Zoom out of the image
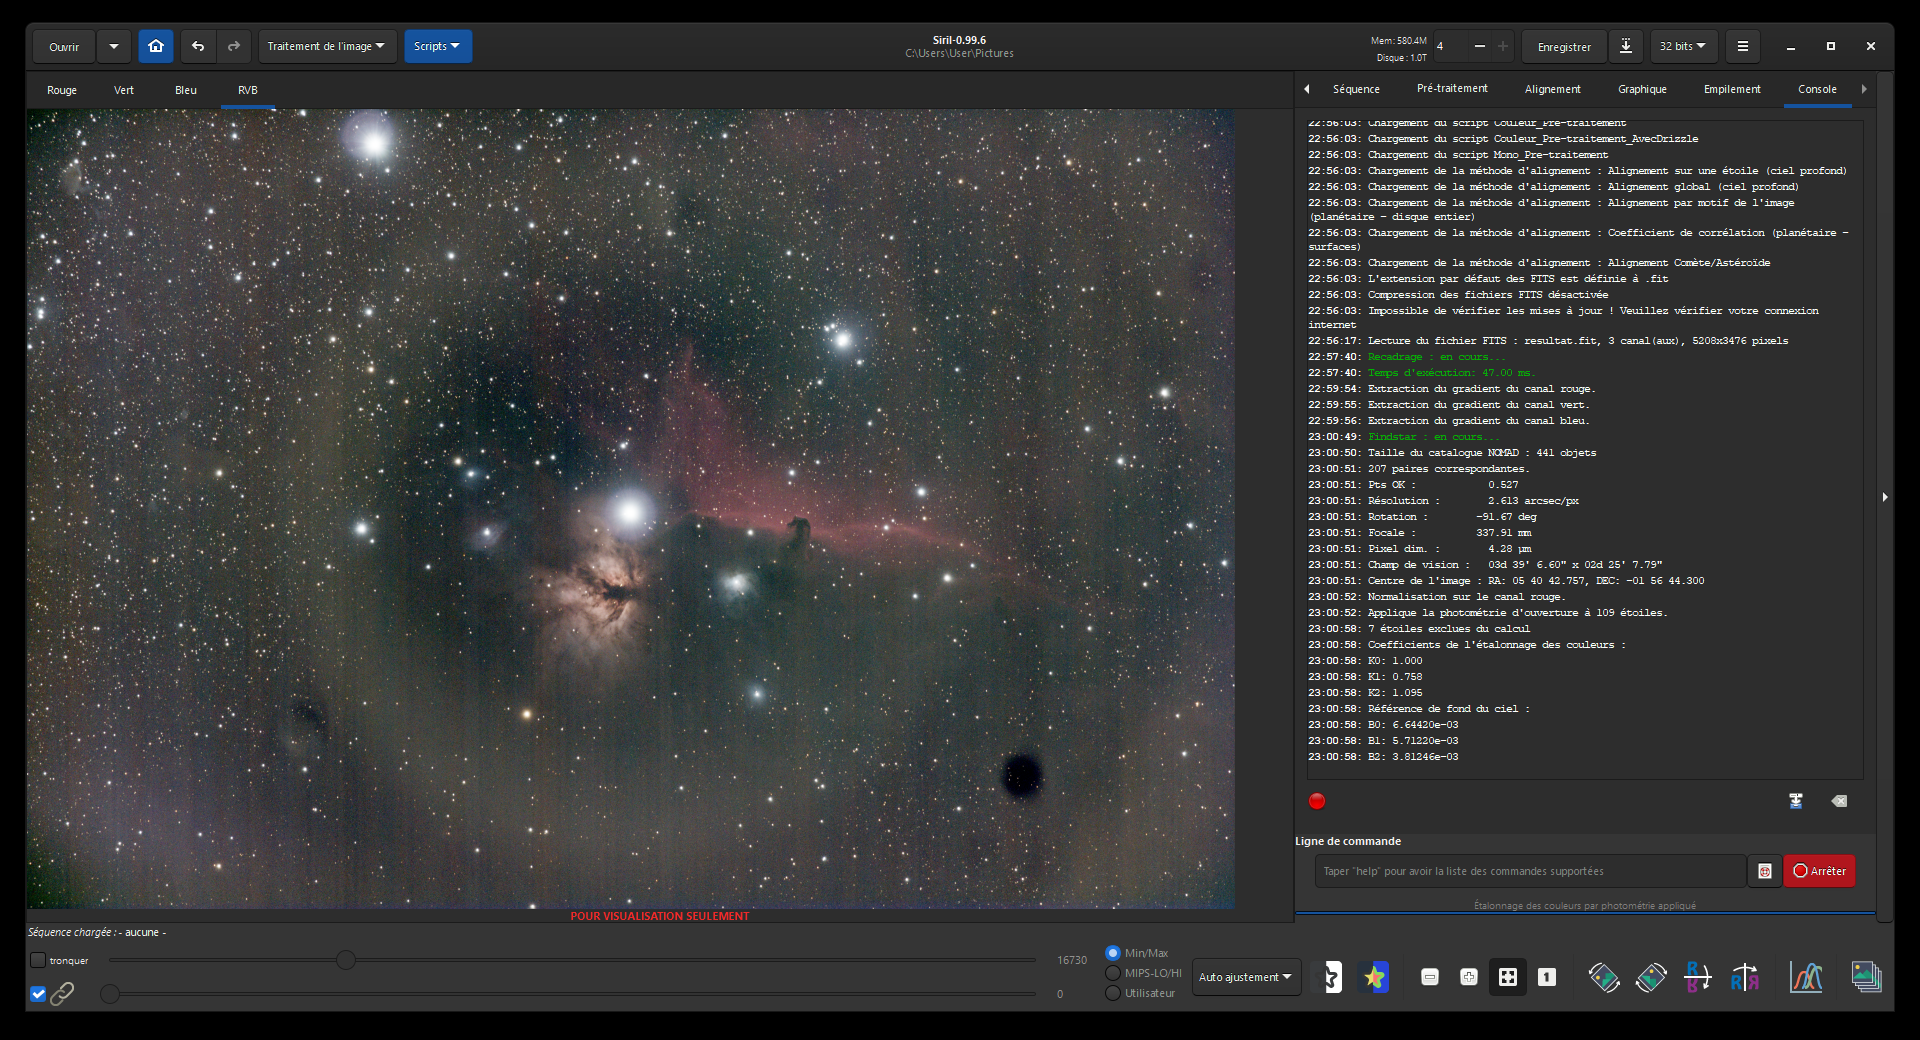The image size is (1920, 1040). [x=1430, y=977]
